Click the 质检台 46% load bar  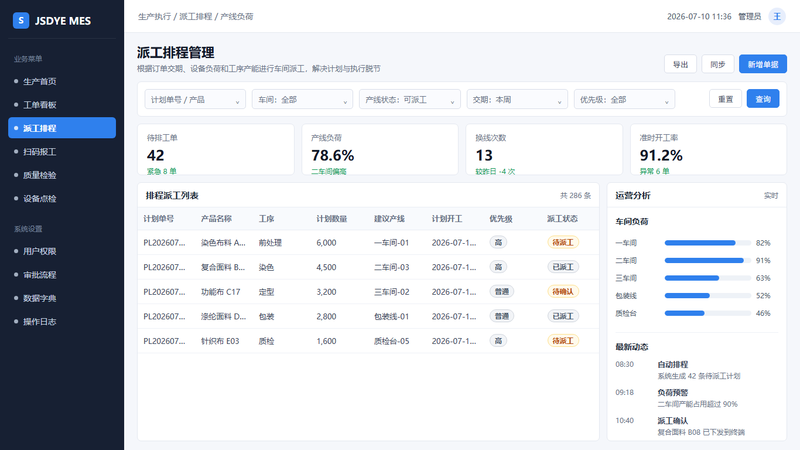coord(707,313)
